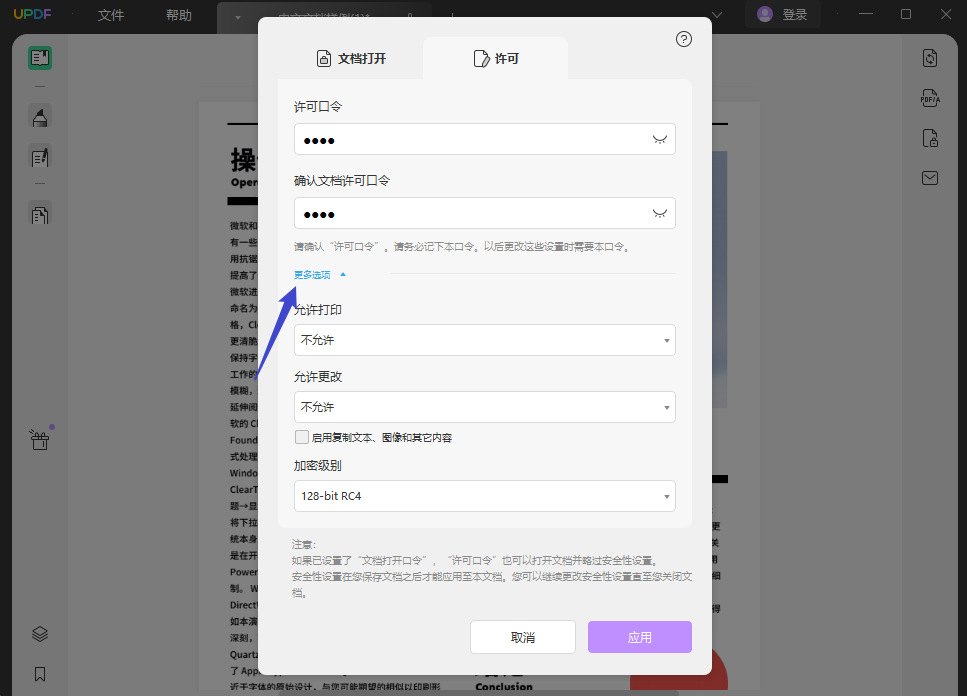Open the 允许打印 dropdown

point(484,340)
